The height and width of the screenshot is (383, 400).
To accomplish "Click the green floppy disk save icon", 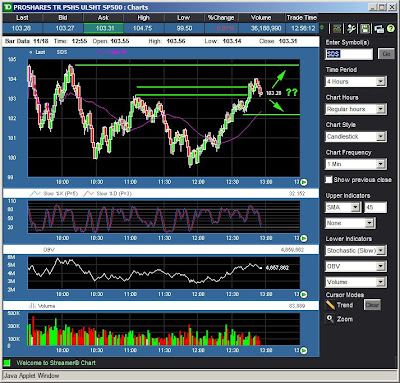I will coord(365,29).
